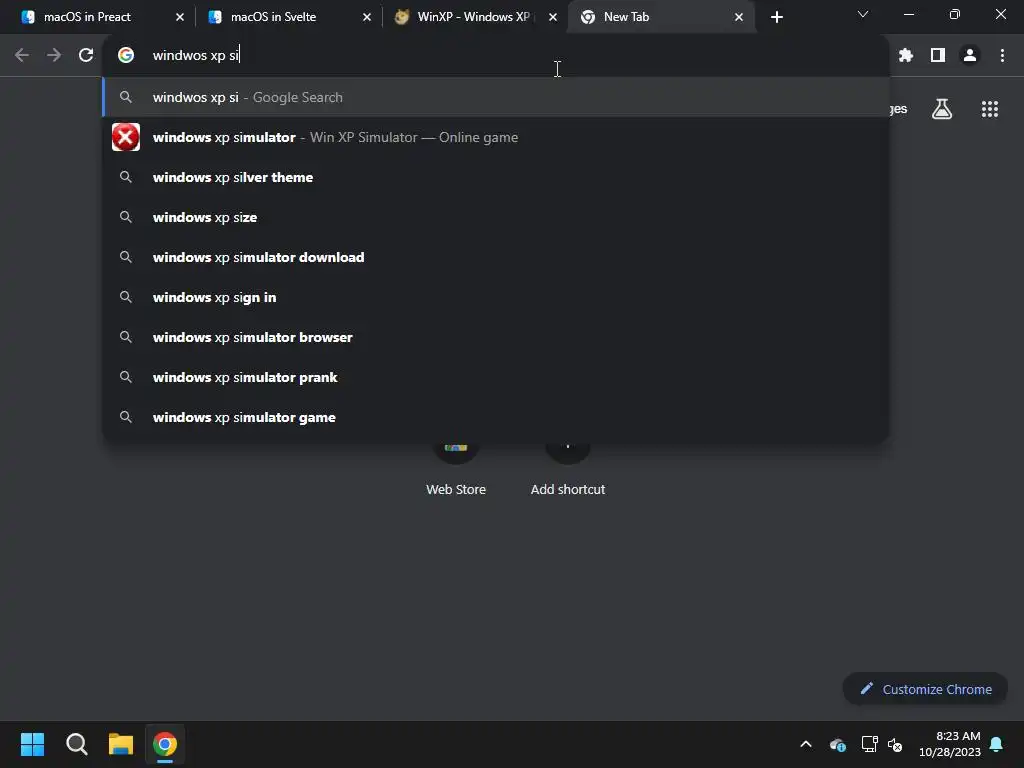Click the browser forward arrow

pyautogui.click(x=54, y=56)
